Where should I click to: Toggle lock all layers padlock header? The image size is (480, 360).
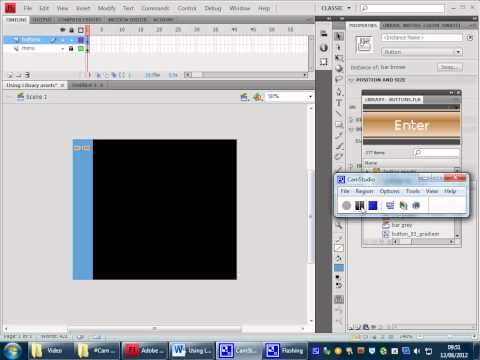tap(71, 30)
